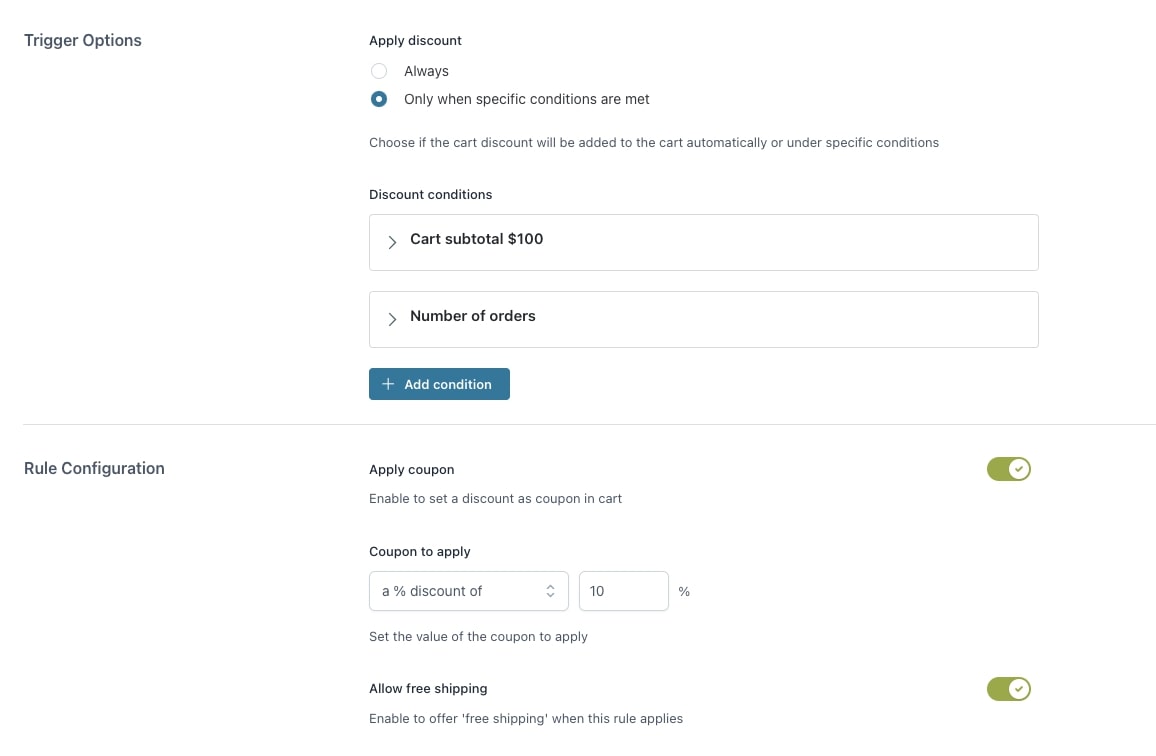Click the 'Discount conditions' label
This screenshot has height=756, width=1156.
click(431, 194)
